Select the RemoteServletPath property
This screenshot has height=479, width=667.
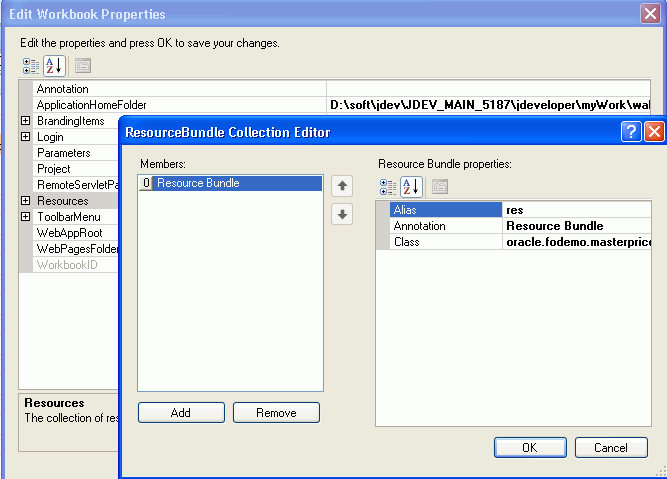click(77, 185)
